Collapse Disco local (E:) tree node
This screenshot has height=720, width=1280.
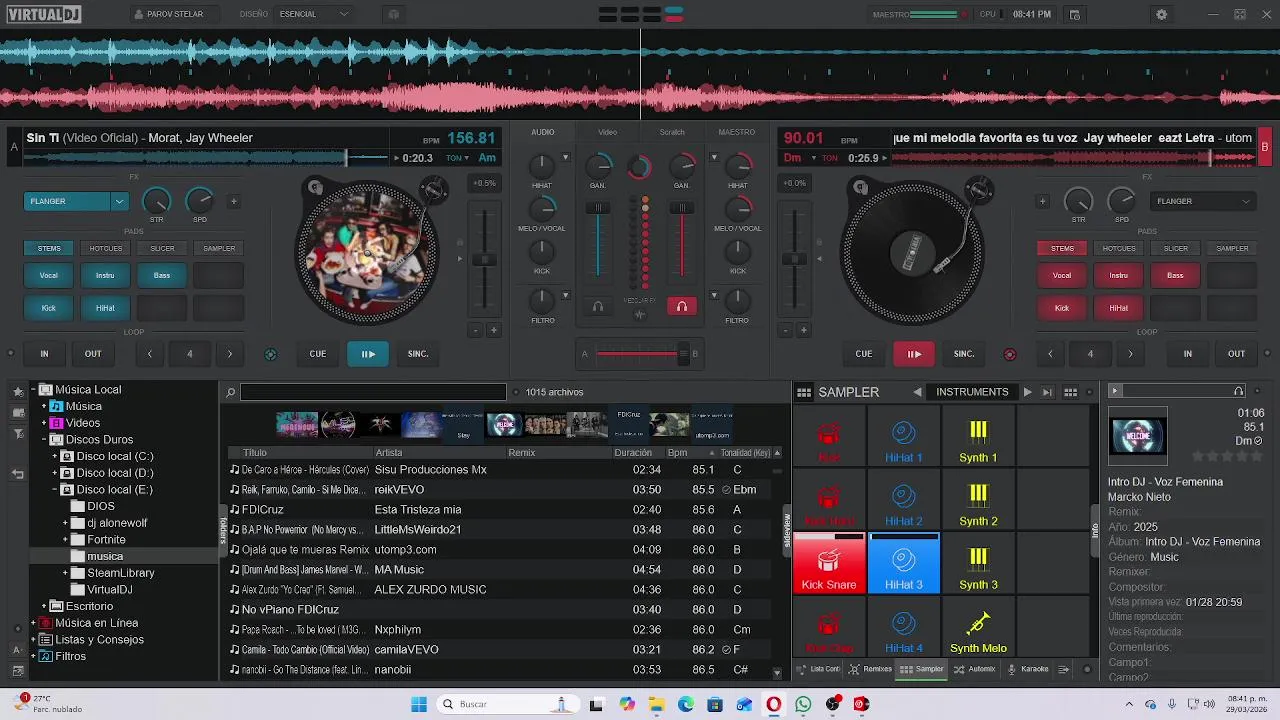(x=55, y=489)
